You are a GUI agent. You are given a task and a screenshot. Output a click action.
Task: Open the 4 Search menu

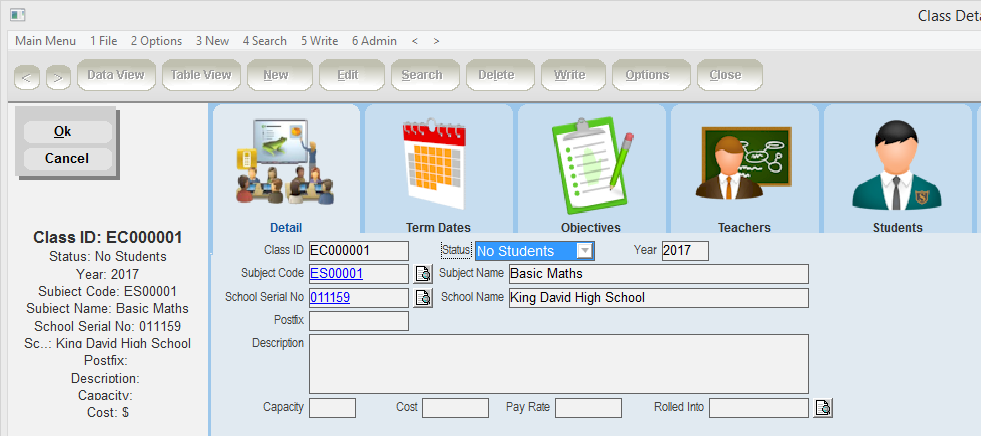(x=265, y=41)
